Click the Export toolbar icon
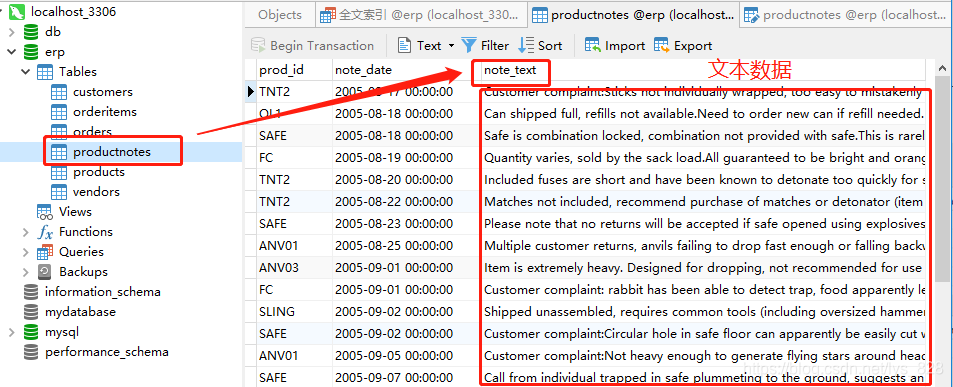This screenshot has width=953, height=387. click(x=661, y=45)
